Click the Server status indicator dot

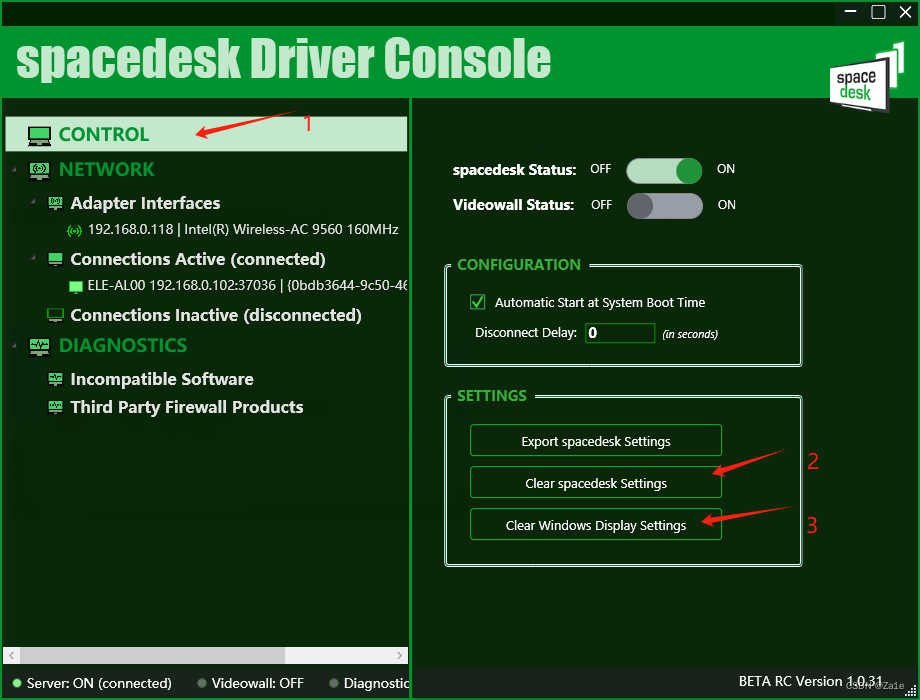(17, 683)
